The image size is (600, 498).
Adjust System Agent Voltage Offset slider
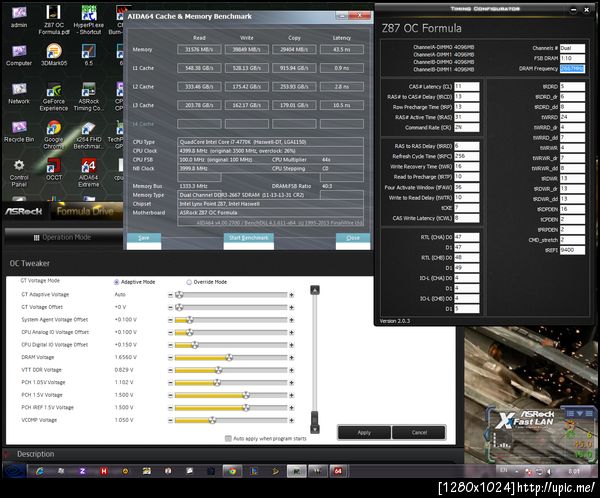[x=189, y=320]
